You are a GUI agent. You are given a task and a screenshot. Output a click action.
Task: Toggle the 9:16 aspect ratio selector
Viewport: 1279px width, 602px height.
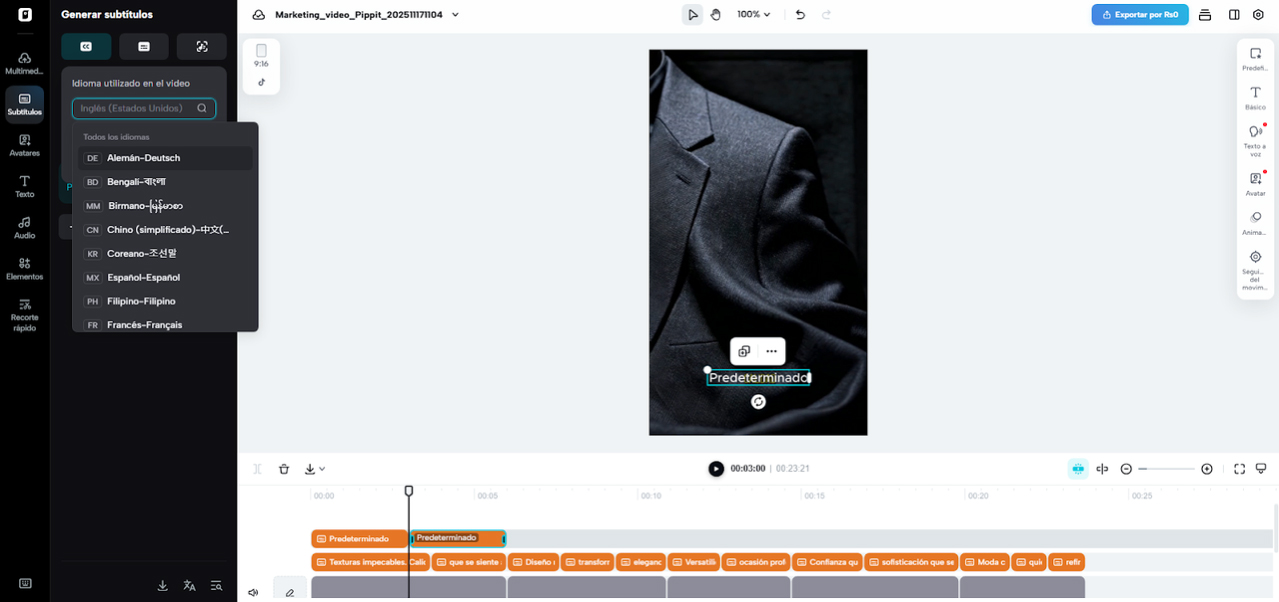[x=261, y=55]
